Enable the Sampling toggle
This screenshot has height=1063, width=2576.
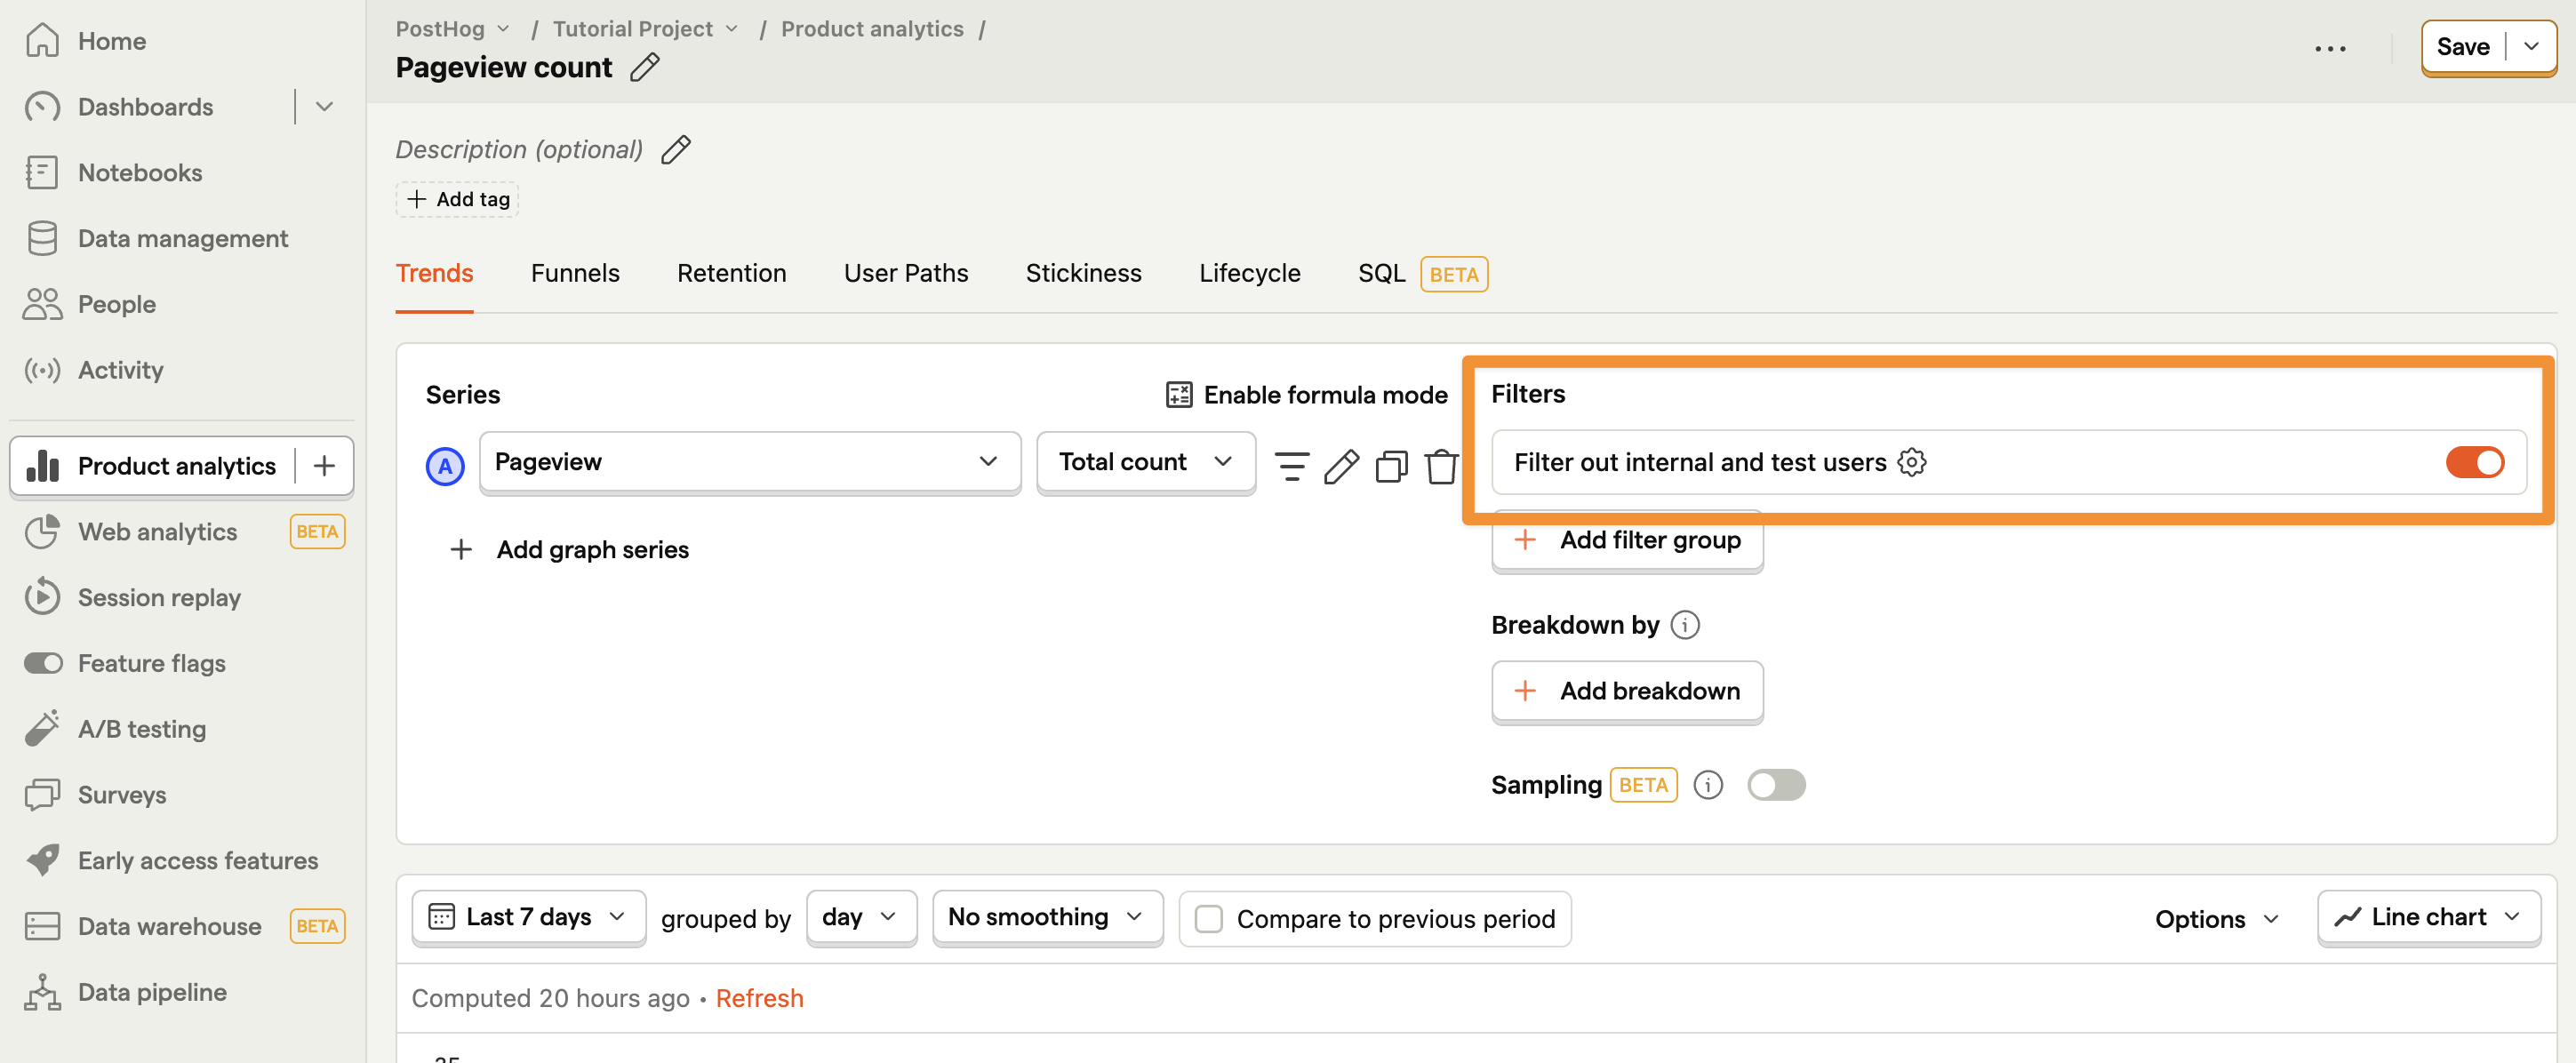1776,785
